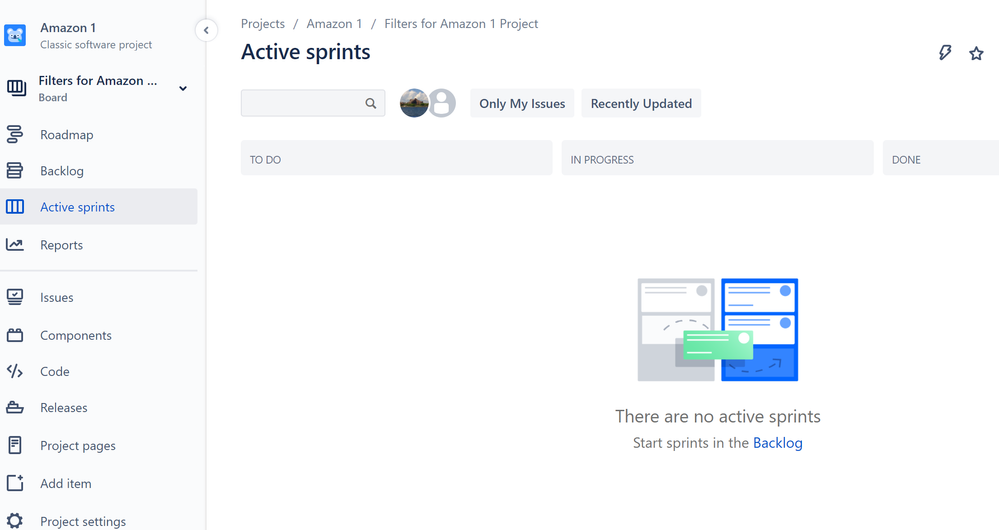999x530 pixels.
Task: Click the IN PROGRESS column header
Action: (x=717, y=158)
